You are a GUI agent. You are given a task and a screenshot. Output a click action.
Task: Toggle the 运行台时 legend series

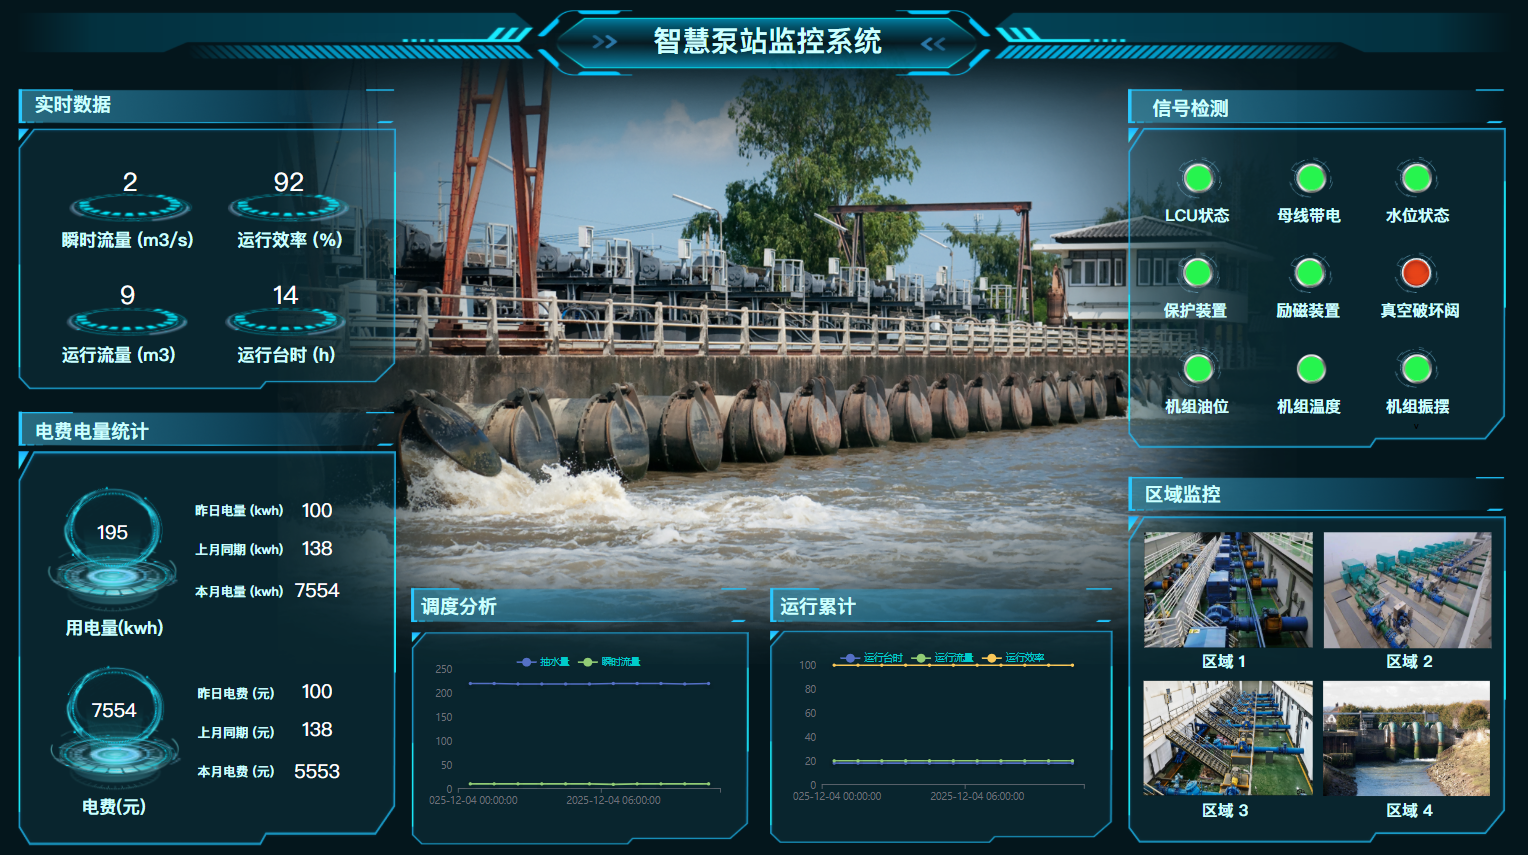coord(871,658)
